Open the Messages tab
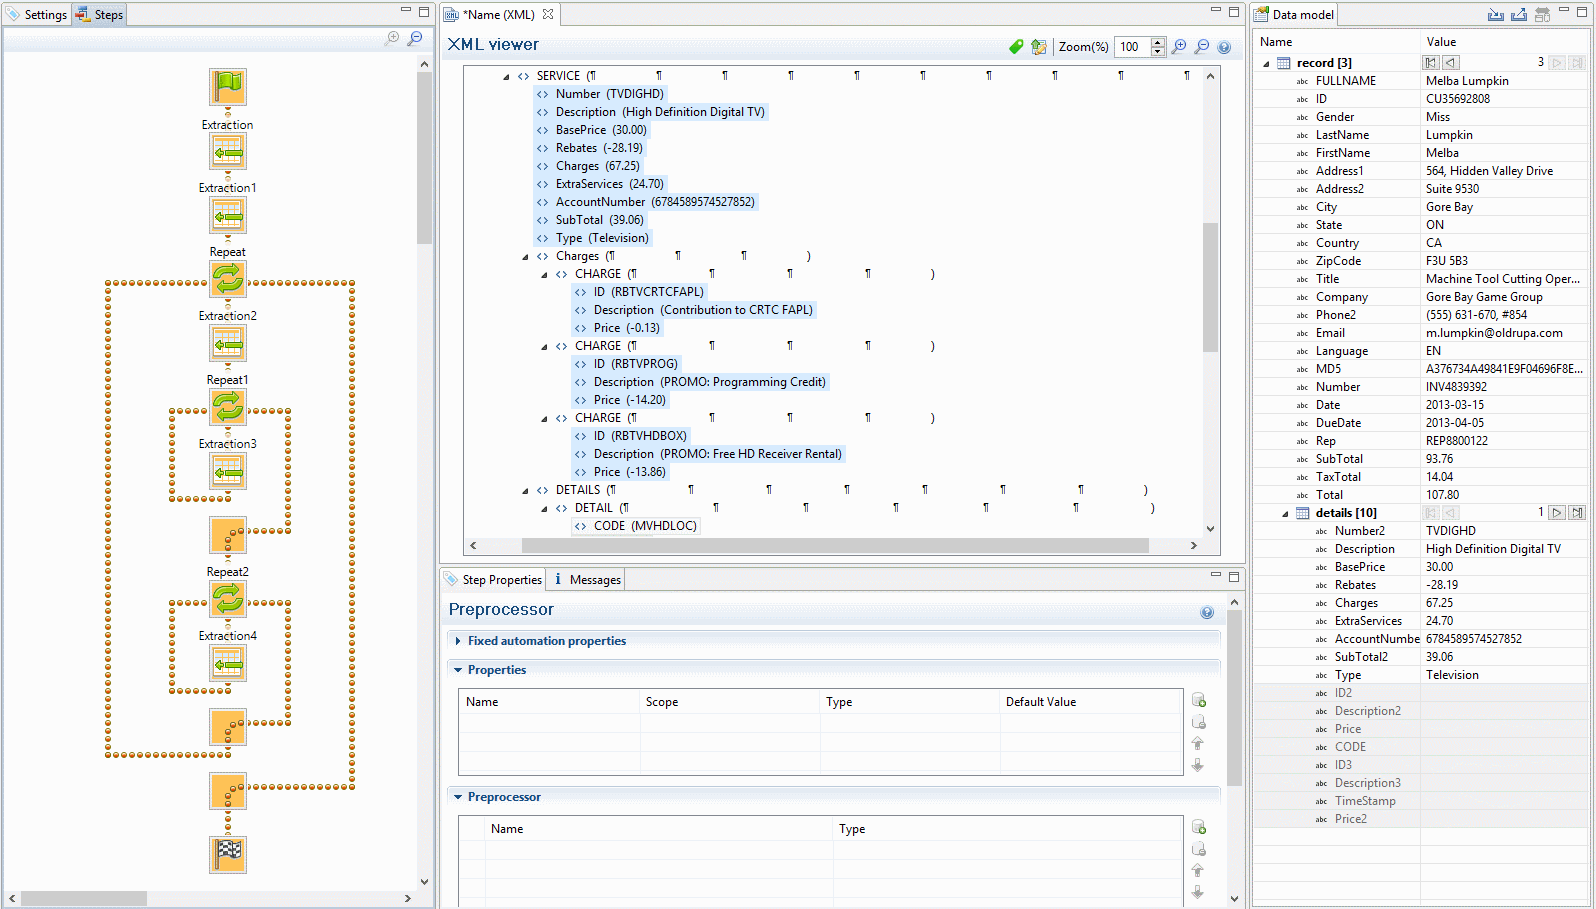Image resolution: width=1596 pixels, height=909 pixels. pyautogui.click(x=588, y=580)
